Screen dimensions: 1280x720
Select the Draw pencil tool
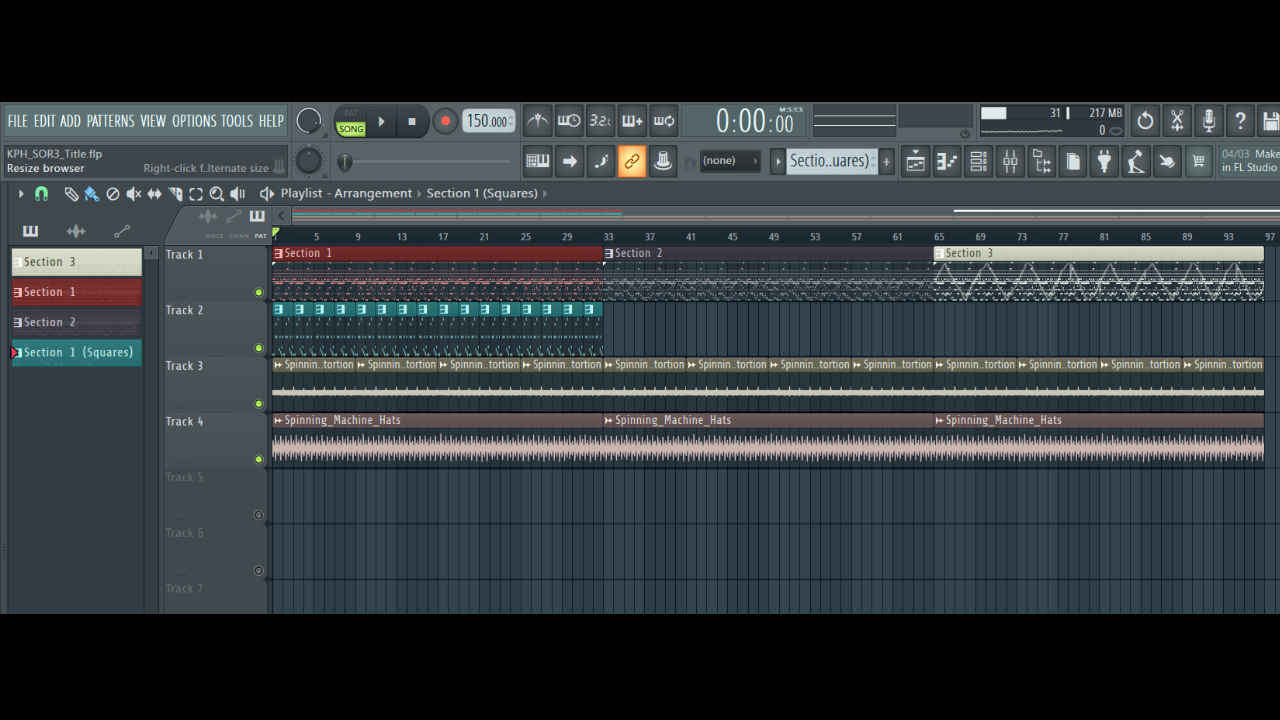point(71,194)
